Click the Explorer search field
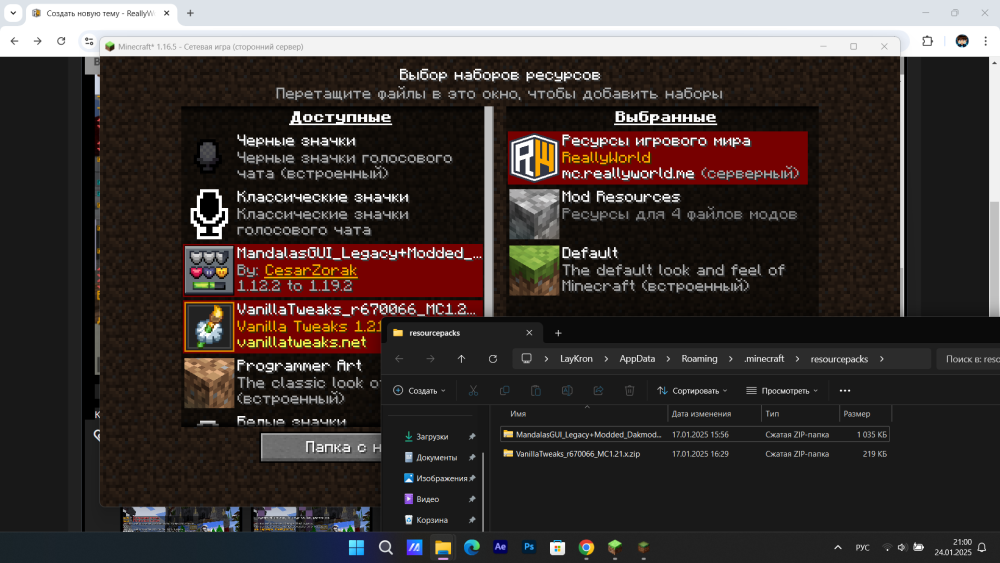Viewport: 1000px width, 563px height. click(968, 359)
